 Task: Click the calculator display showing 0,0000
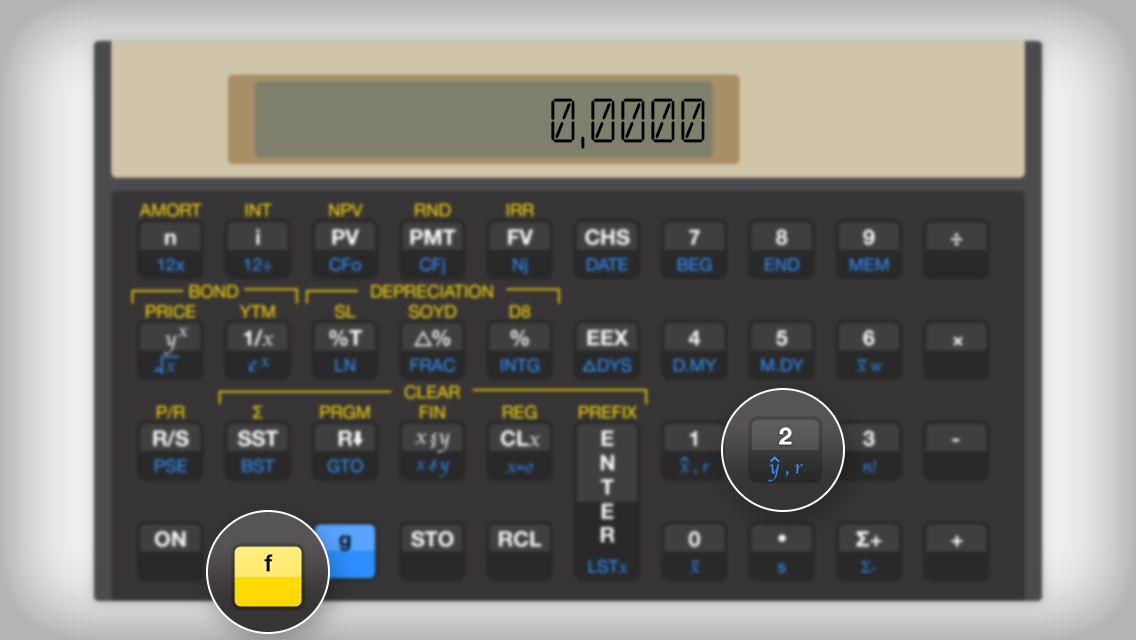point(483,120)
